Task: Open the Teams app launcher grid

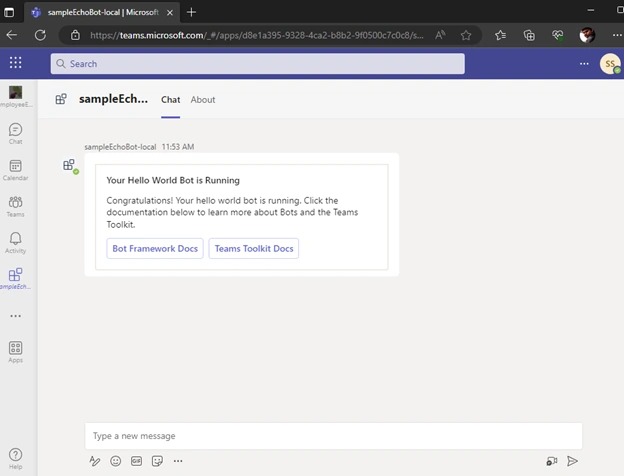Action: [x=16, y=62]
